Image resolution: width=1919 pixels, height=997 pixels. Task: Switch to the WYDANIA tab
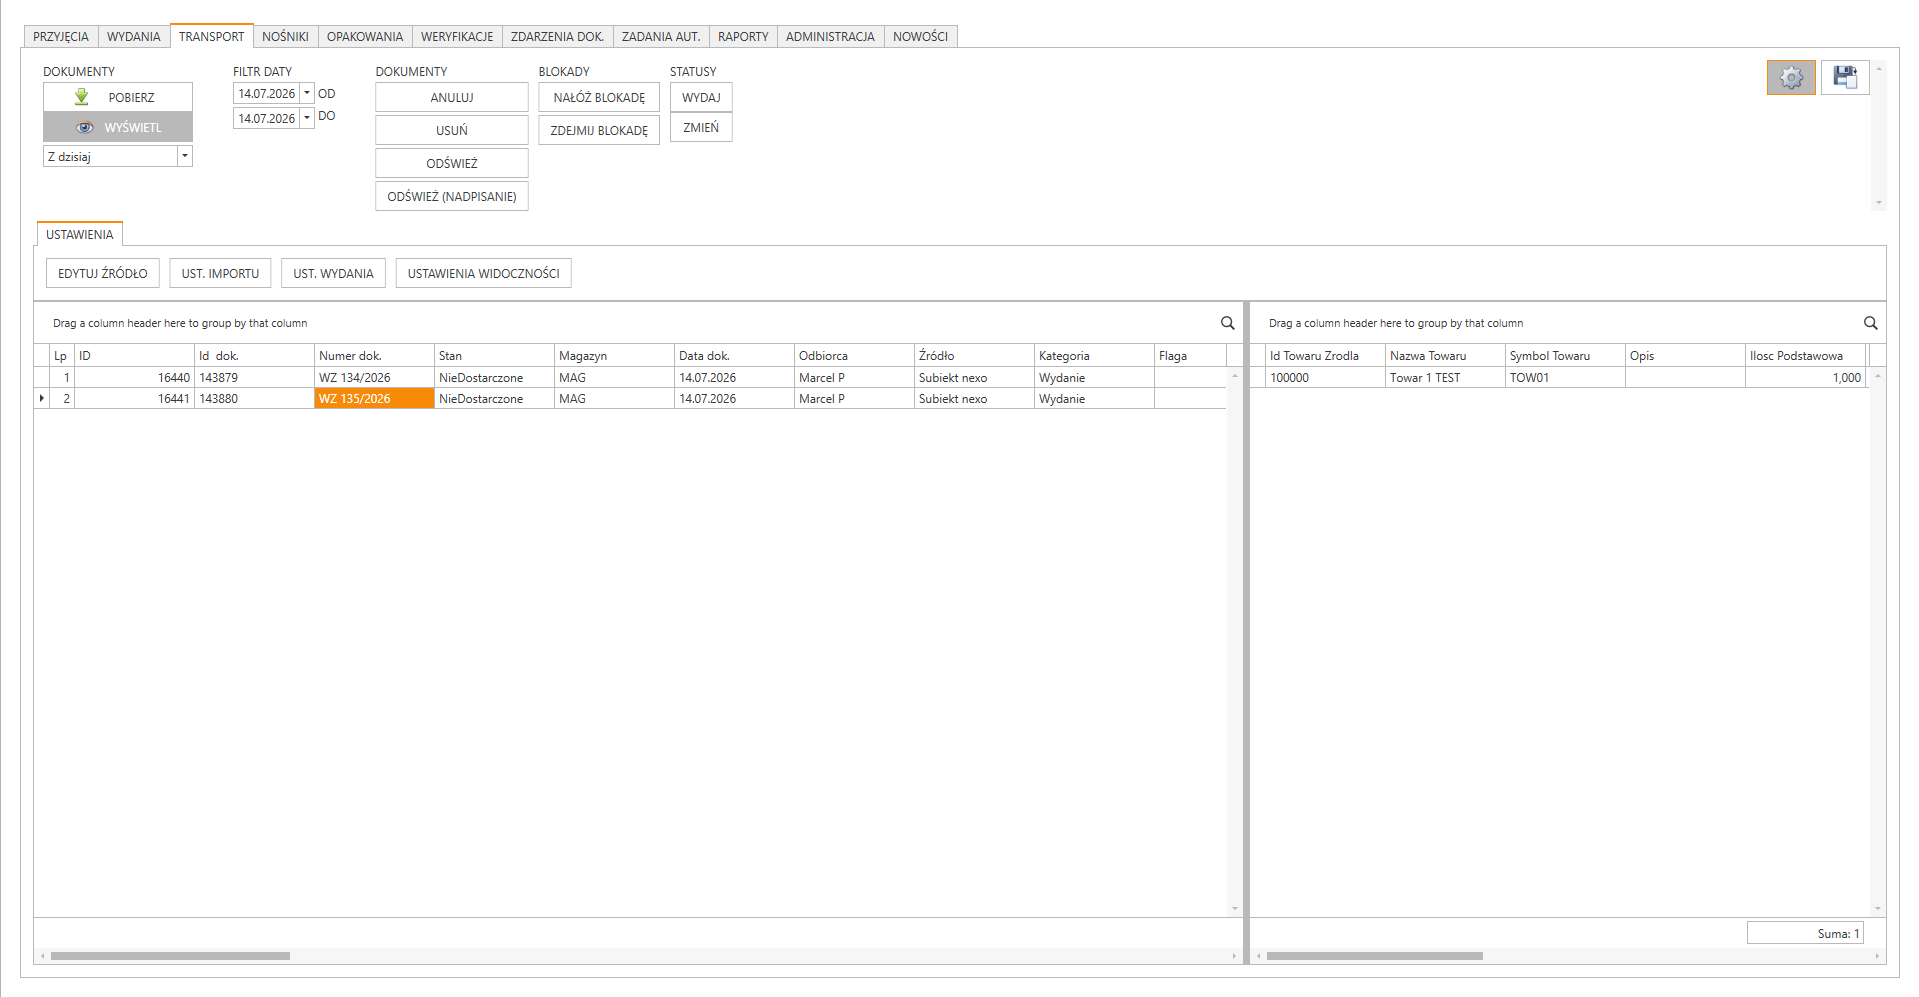[x=134, y=36]
